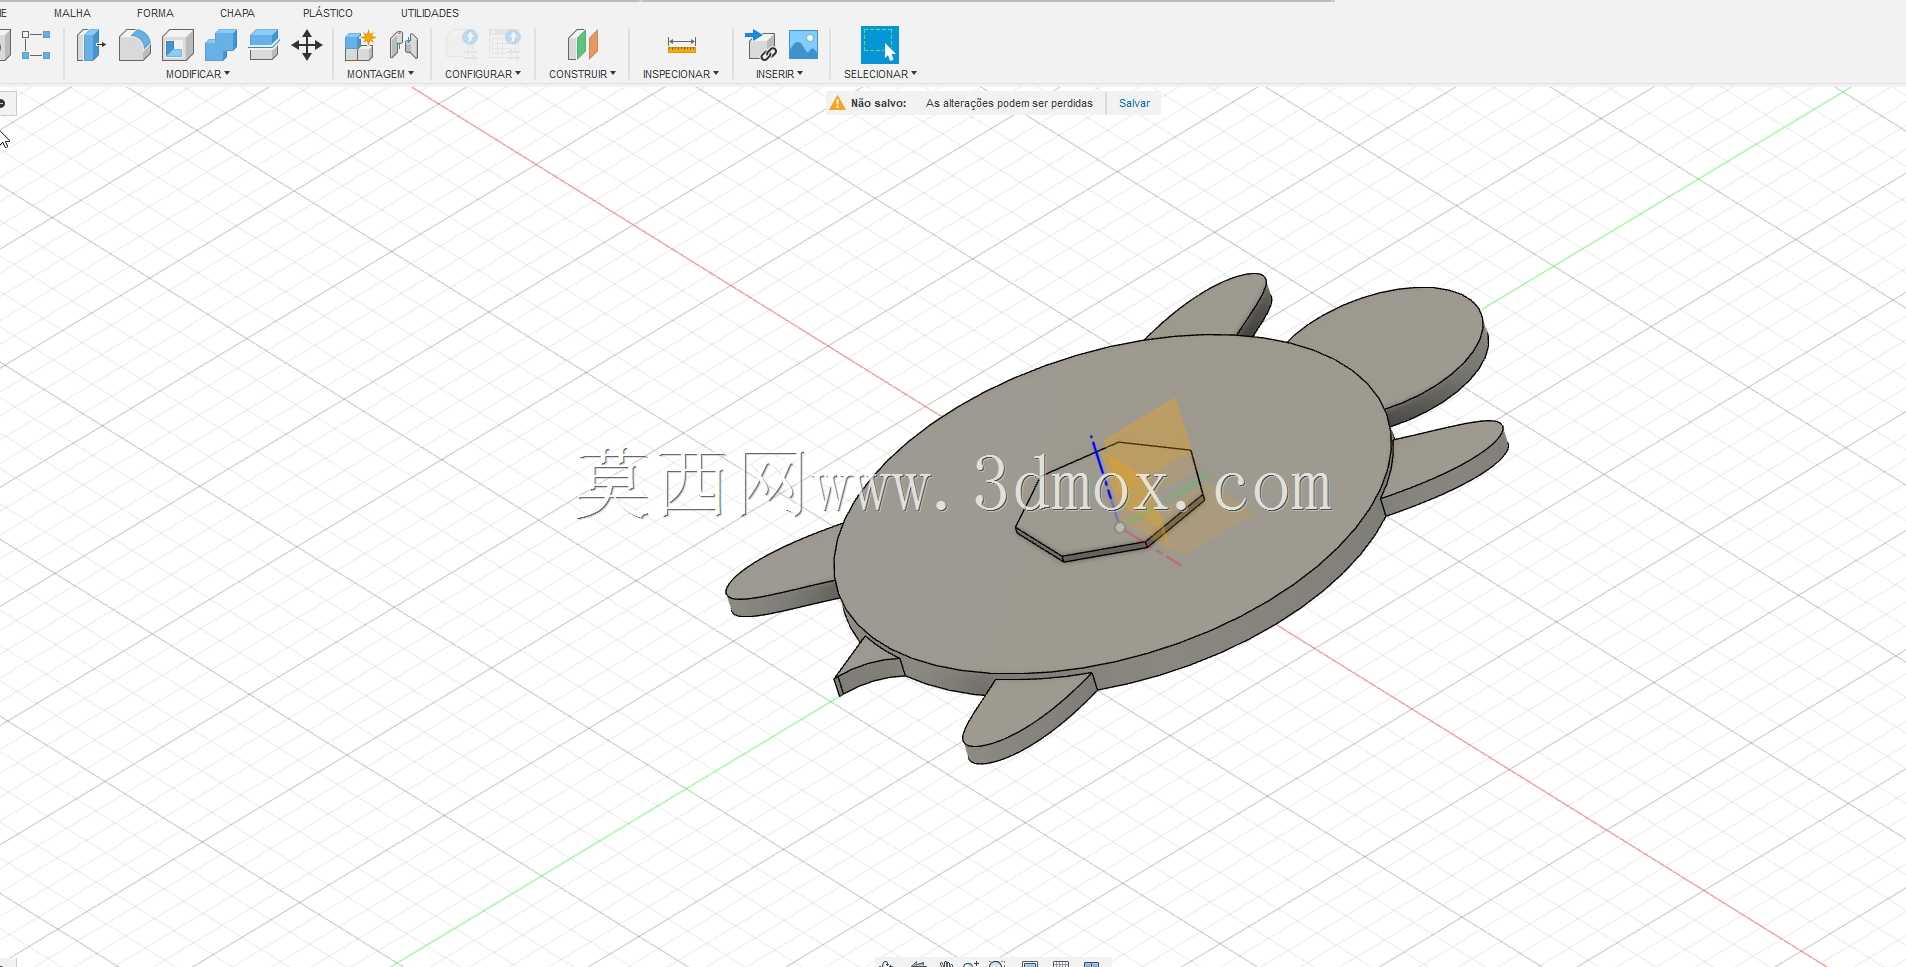This screenshot has width=1906, height=967.
Task: Open the MODIFICAR dropdown menu
Action: click(x=198, y=74)
